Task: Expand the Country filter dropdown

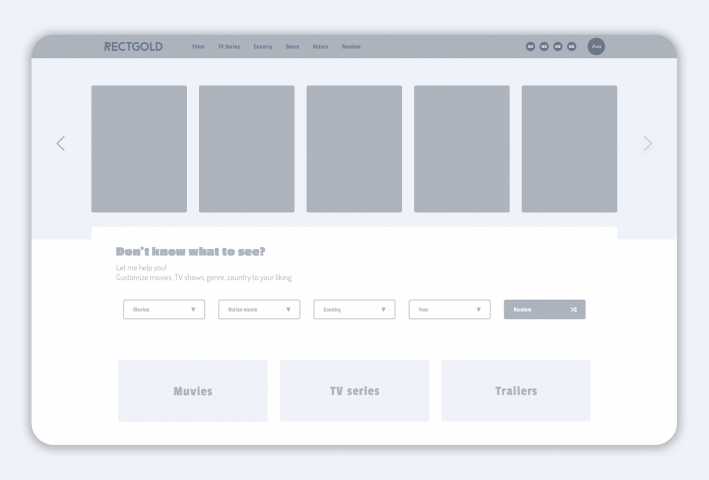Action: point(354,310)
